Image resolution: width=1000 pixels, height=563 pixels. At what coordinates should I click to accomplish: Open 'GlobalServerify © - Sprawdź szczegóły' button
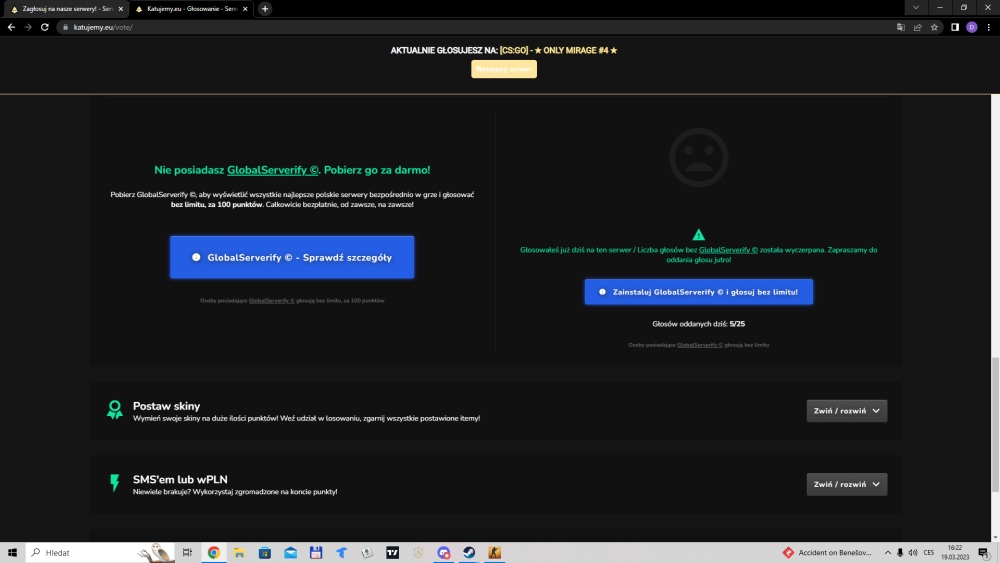point(292,257)
